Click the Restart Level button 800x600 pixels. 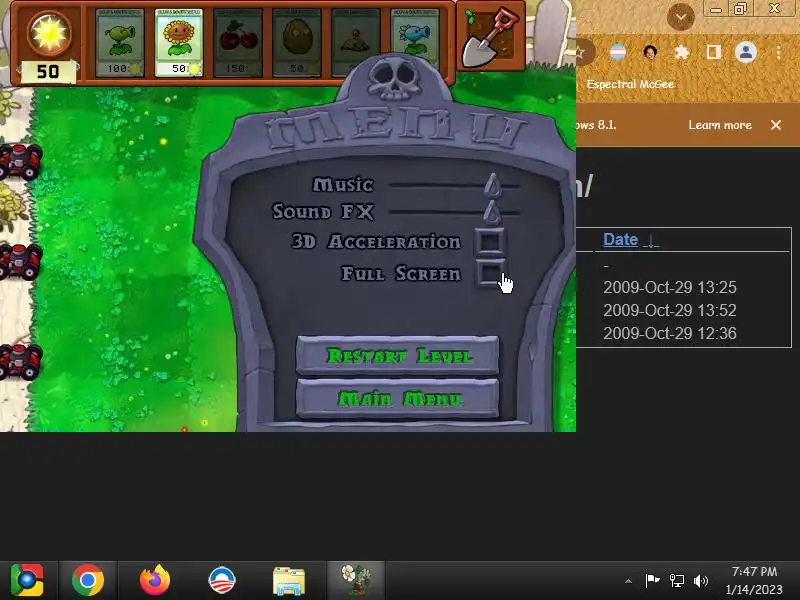[x=397, y=355]
